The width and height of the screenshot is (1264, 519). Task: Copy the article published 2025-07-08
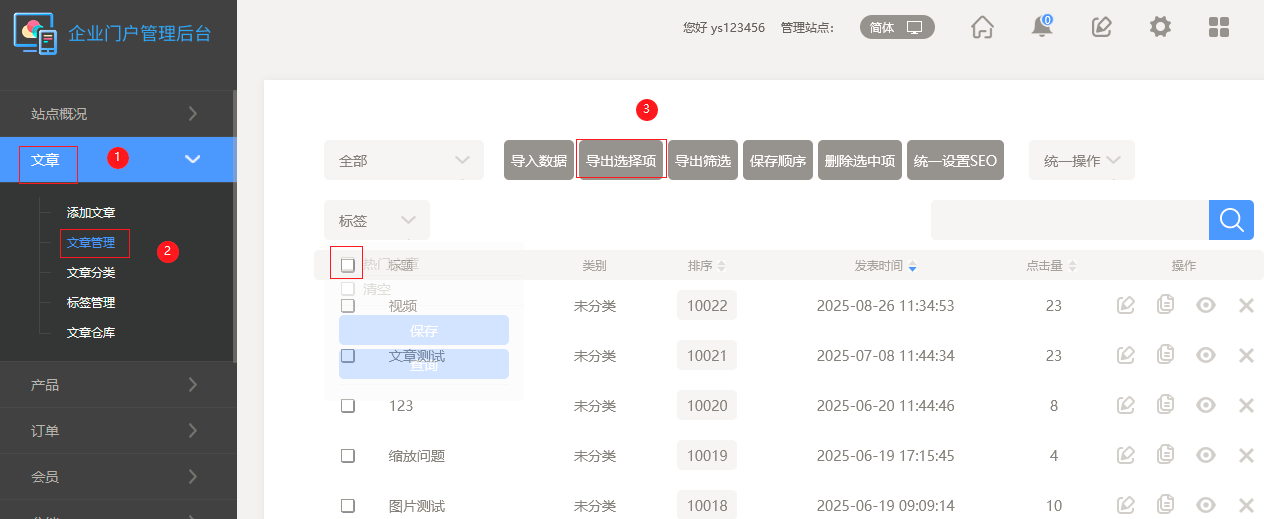tap(1166, 355)
